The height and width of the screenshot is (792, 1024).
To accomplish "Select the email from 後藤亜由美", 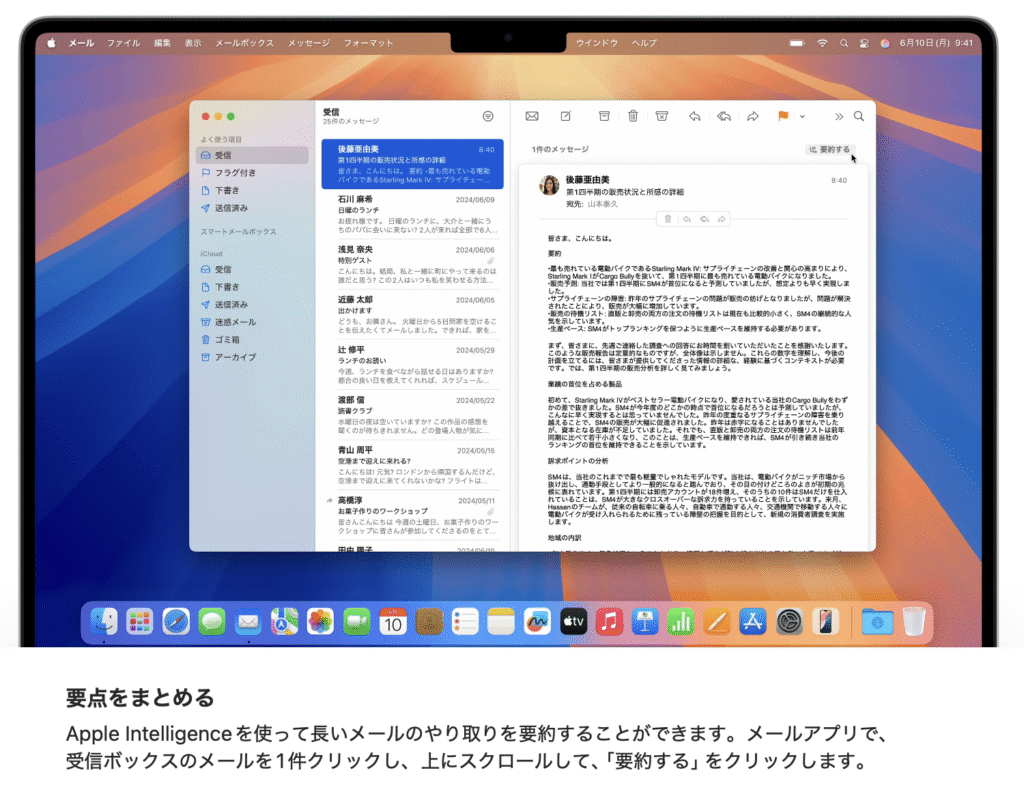I will (x=412, y=164).
